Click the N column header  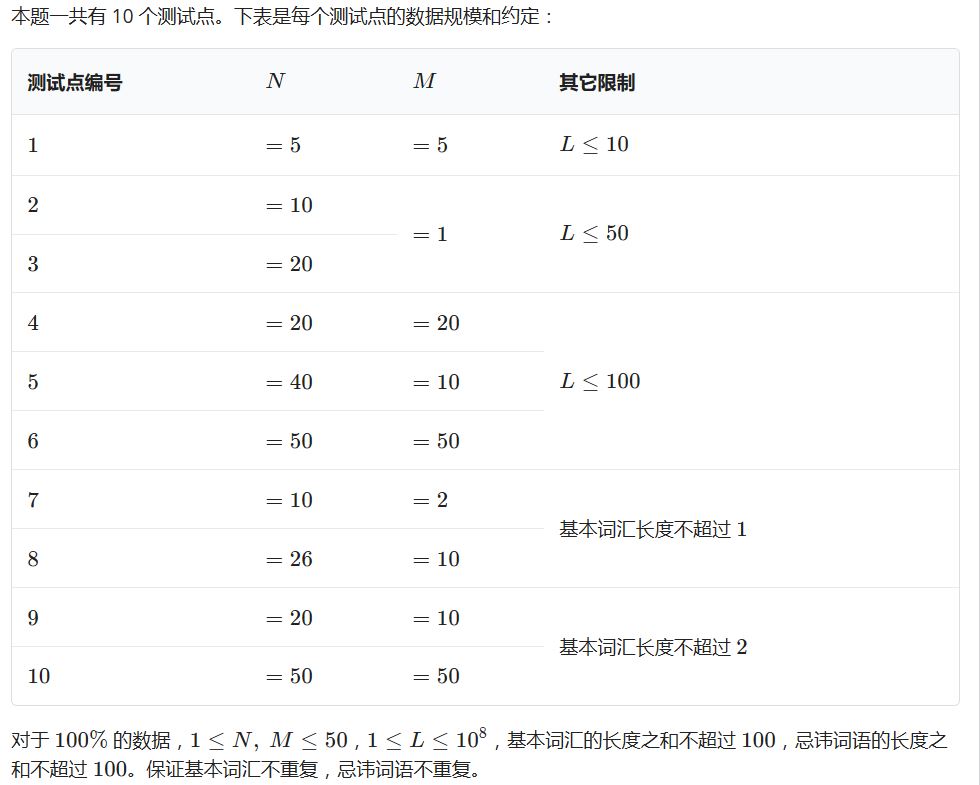tap(275, 82)
